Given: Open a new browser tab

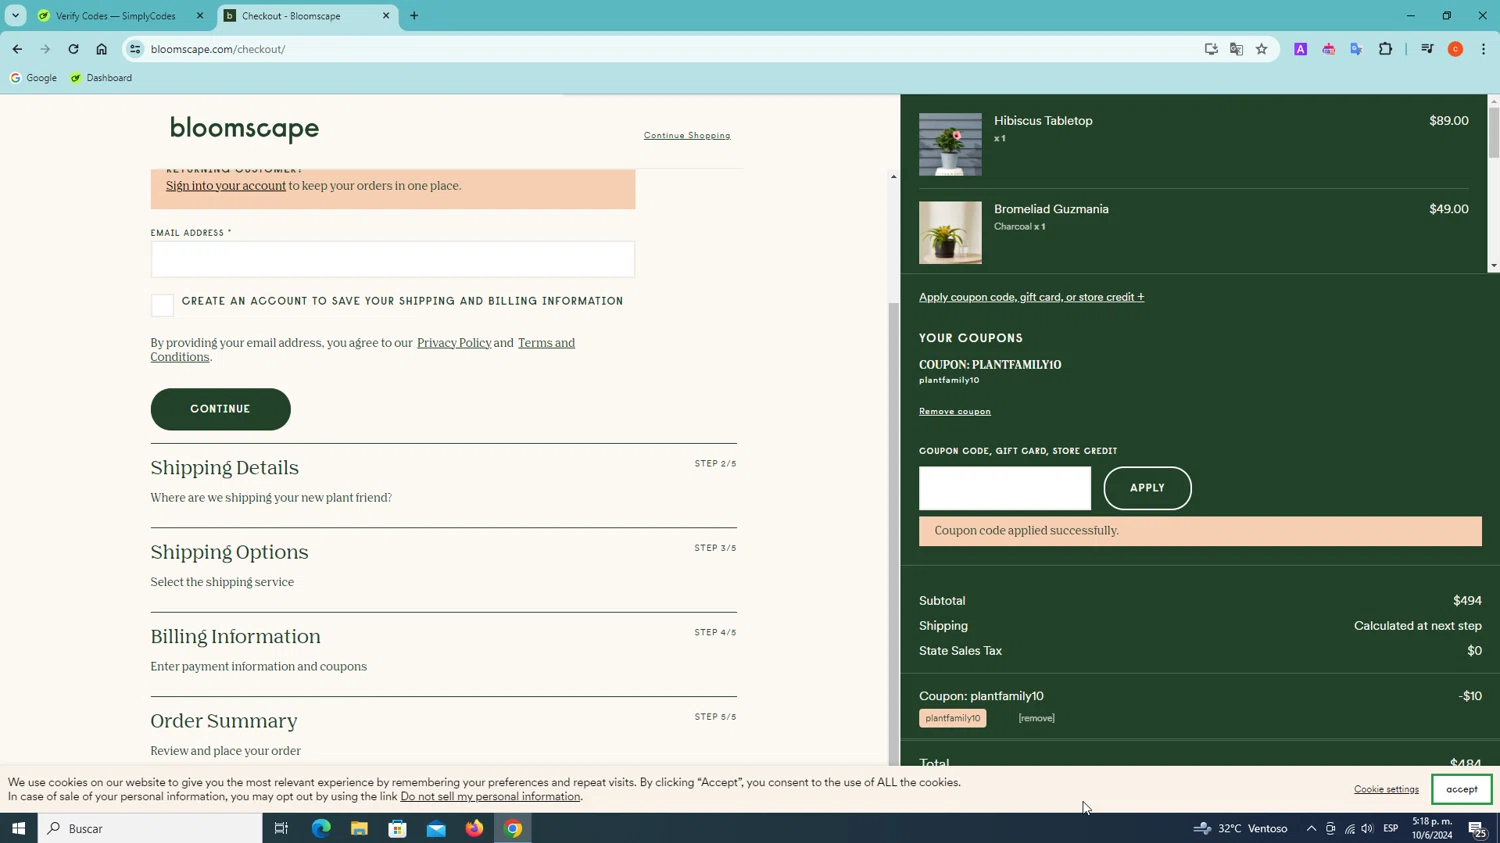Looking at the screenshot, I should (x=414, y=16).
